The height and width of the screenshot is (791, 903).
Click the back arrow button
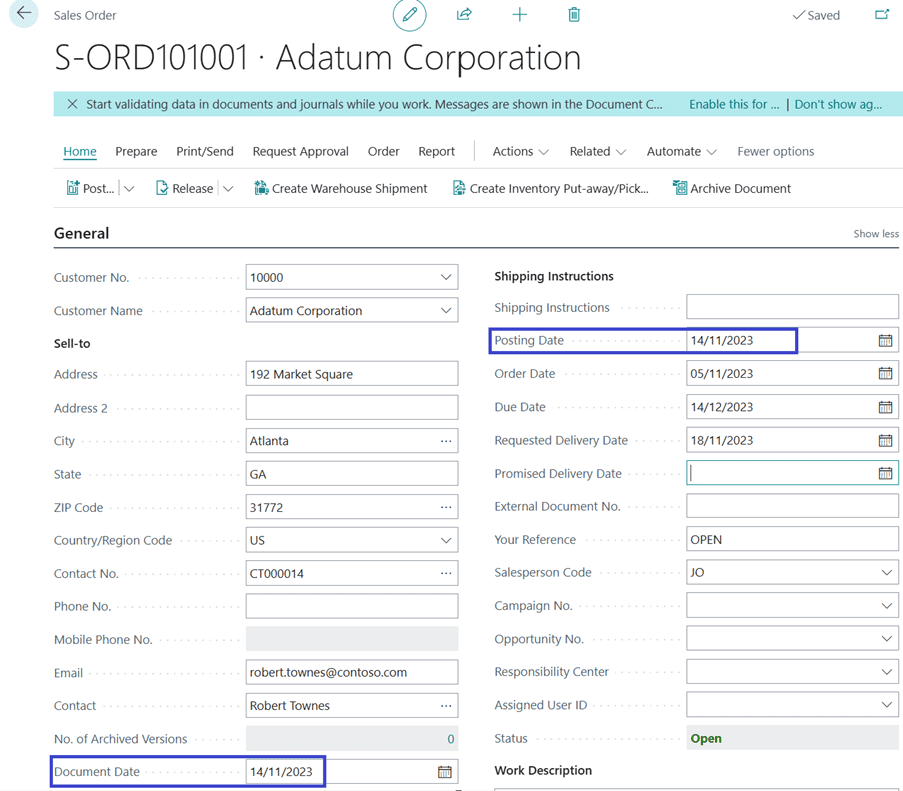(23, 14)
